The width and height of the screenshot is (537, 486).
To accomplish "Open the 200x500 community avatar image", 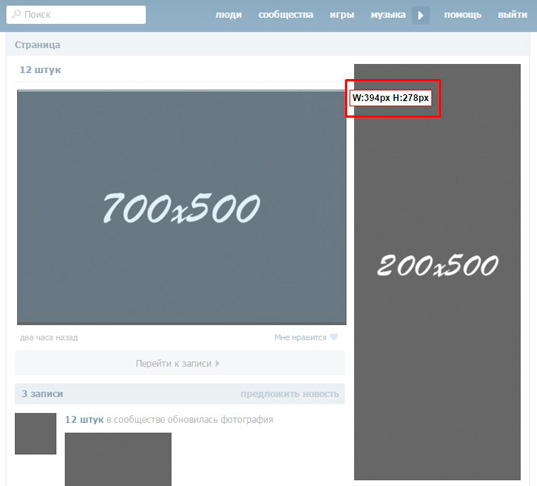I will (x=437, y=272).
